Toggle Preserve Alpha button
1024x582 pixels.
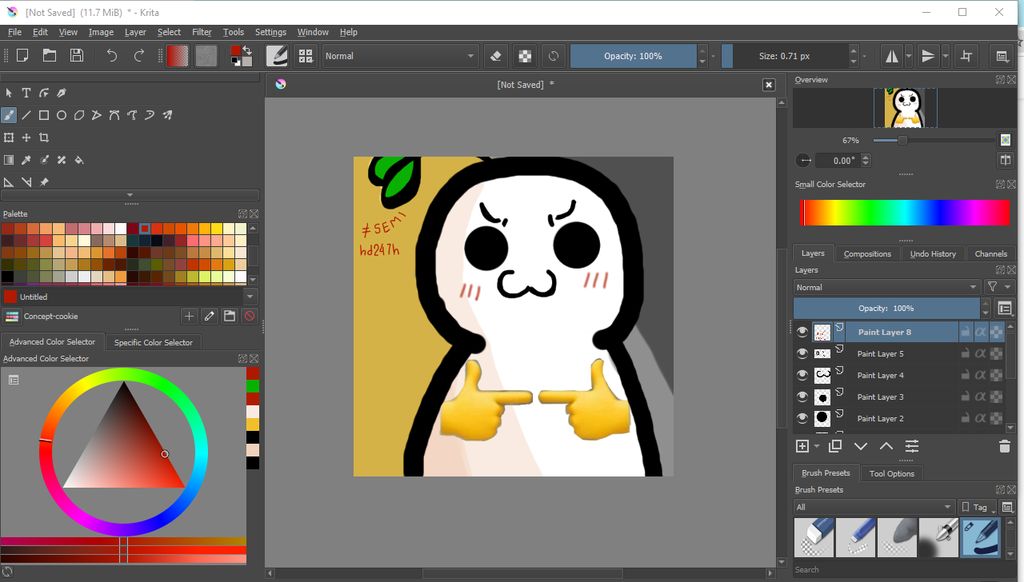525,56
